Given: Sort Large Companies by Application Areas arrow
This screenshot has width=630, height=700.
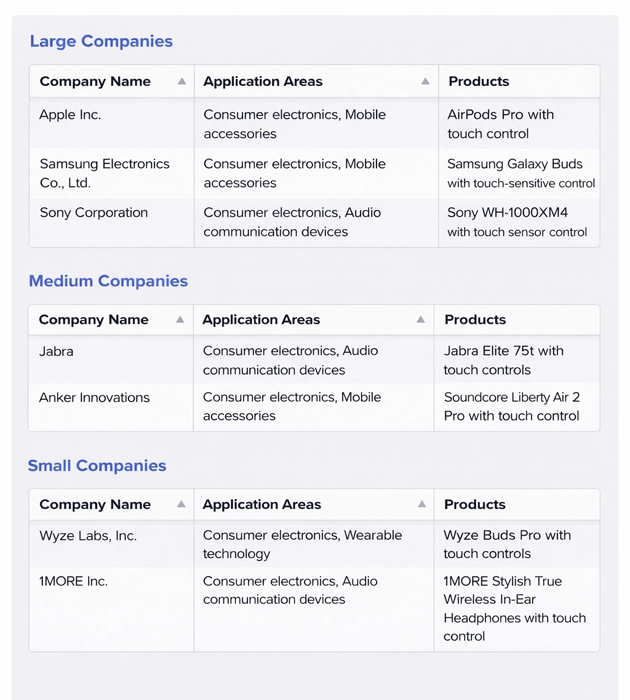Looking at the screenshot, I should (425, 82).
